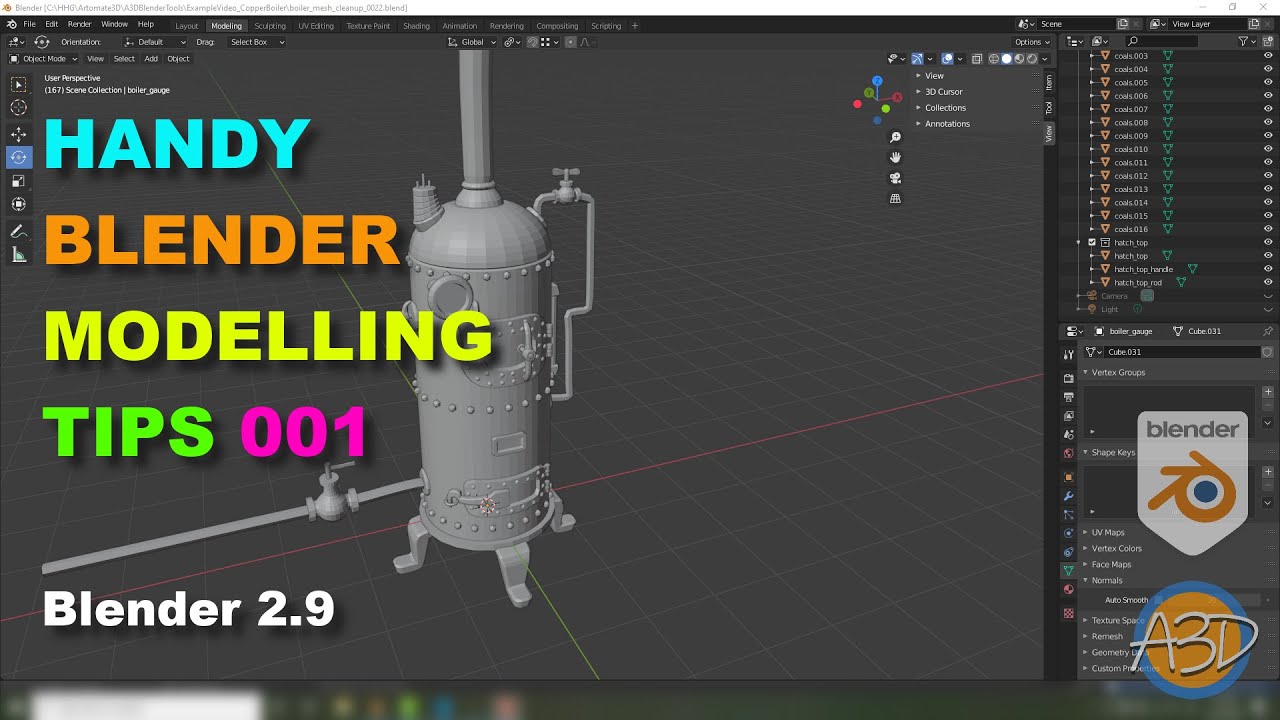Open the Output properties tab icon
This screenshot has height=720, width=1280.
point(1068,397)
